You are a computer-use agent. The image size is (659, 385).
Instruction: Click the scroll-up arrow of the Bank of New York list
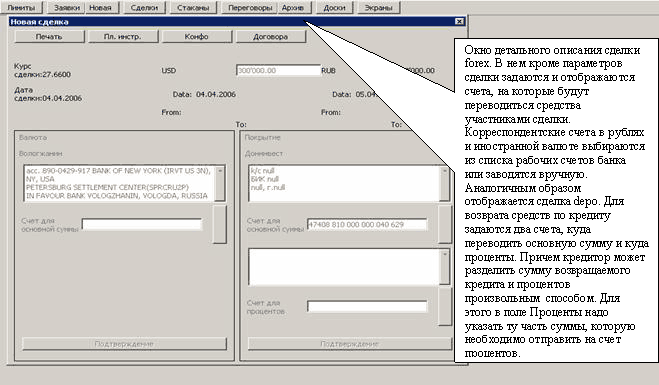click(x=220, y=171)
